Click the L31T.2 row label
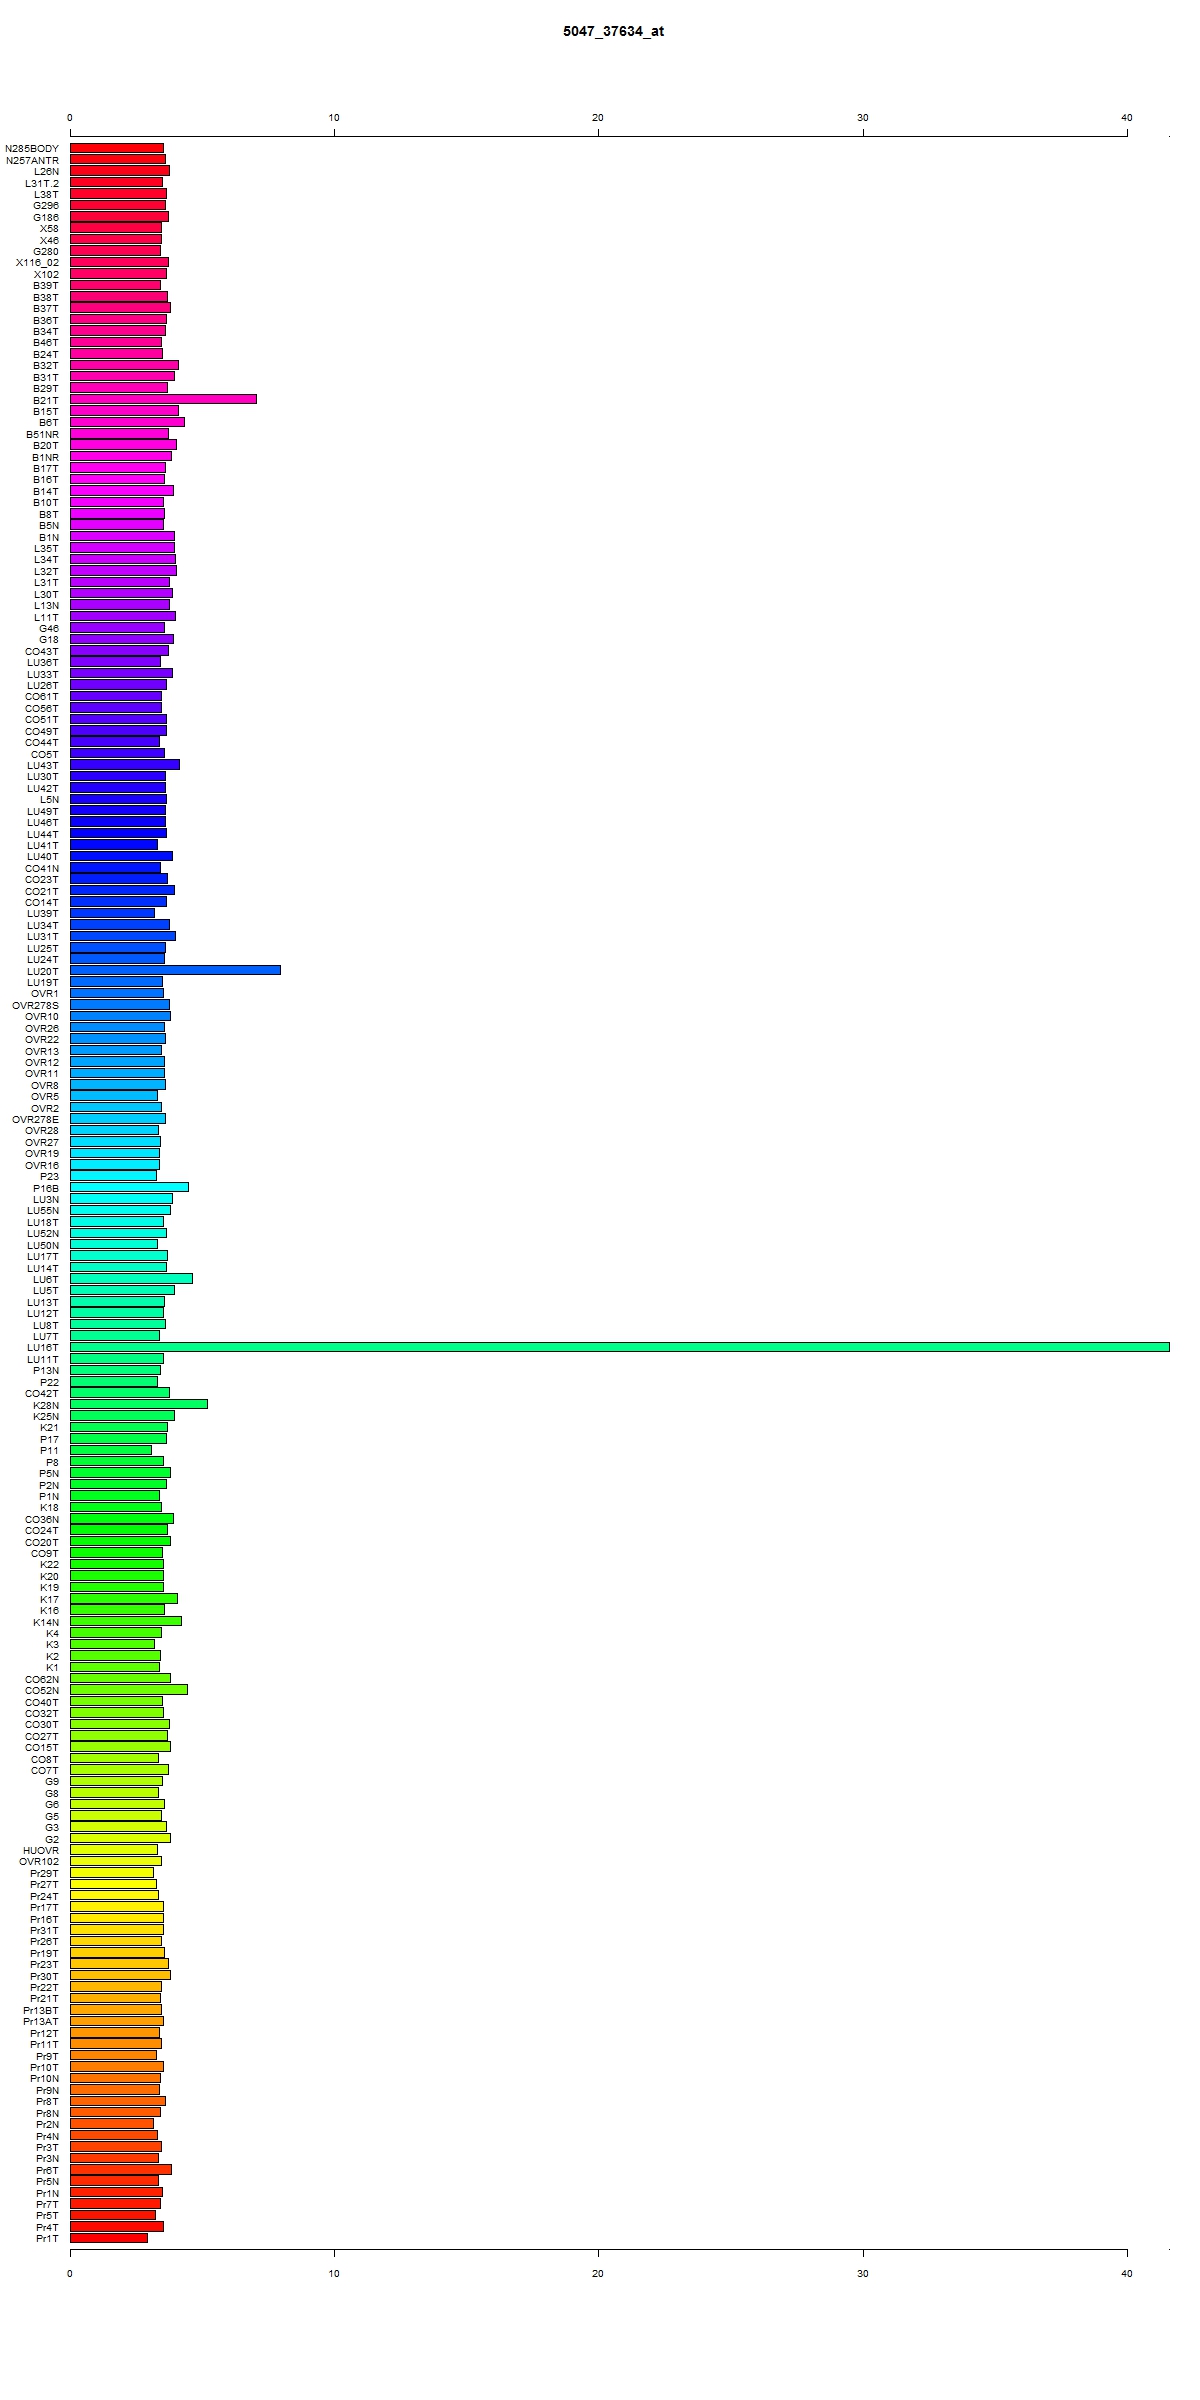Screen dimensions: 1200x2400 point(42,183)
